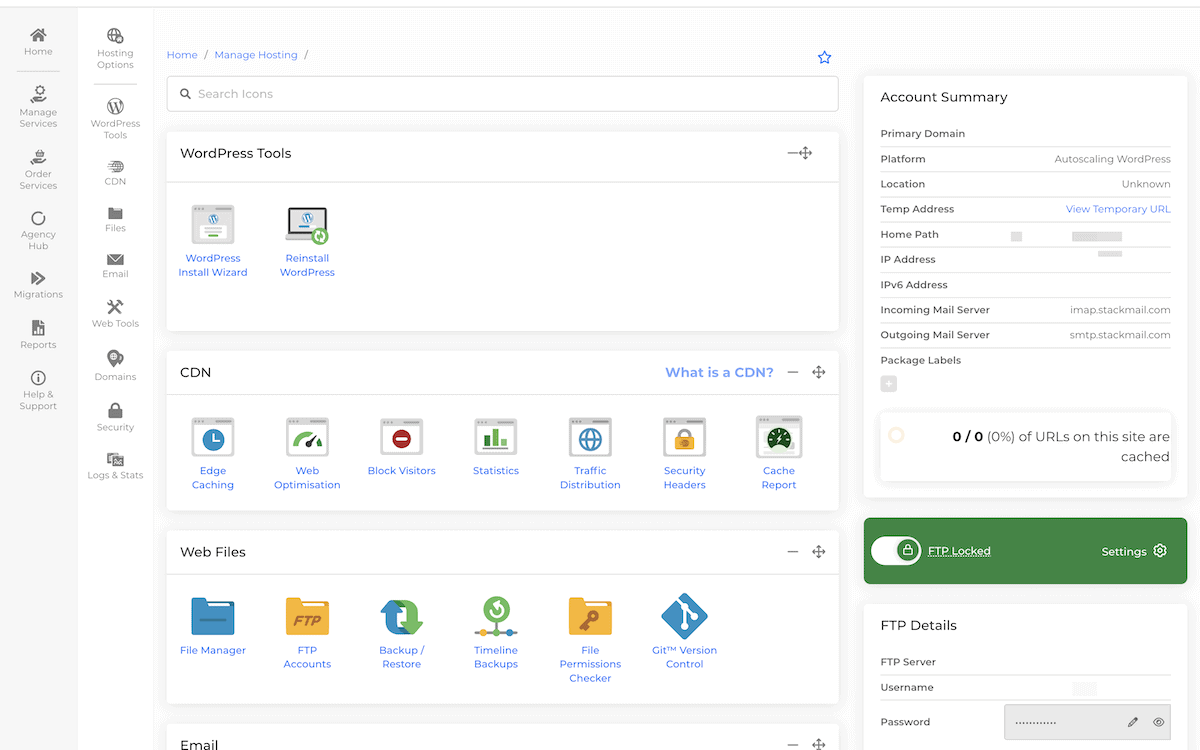Screen dimensions: 1200x750
Task: Collapse the CDN panel
Action: coord(793,372)
